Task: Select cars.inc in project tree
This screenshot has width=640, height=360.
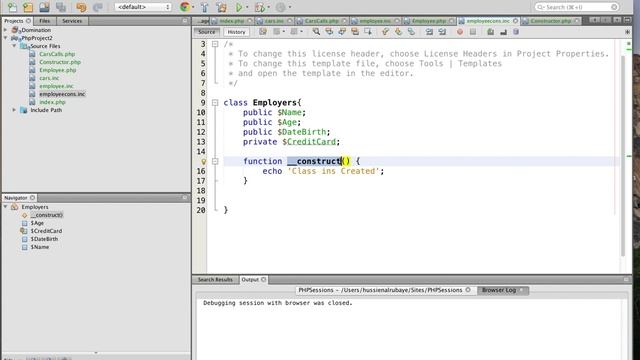Action: point(49,78)
